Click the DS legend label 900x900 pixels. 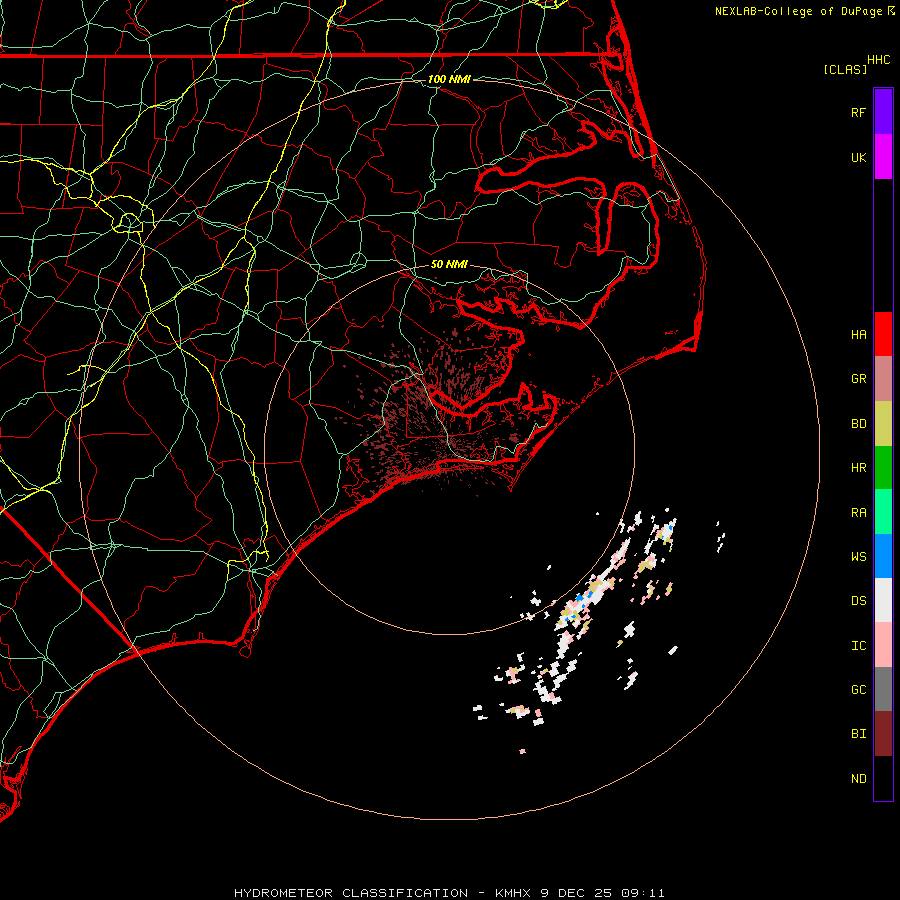[858, 601]
